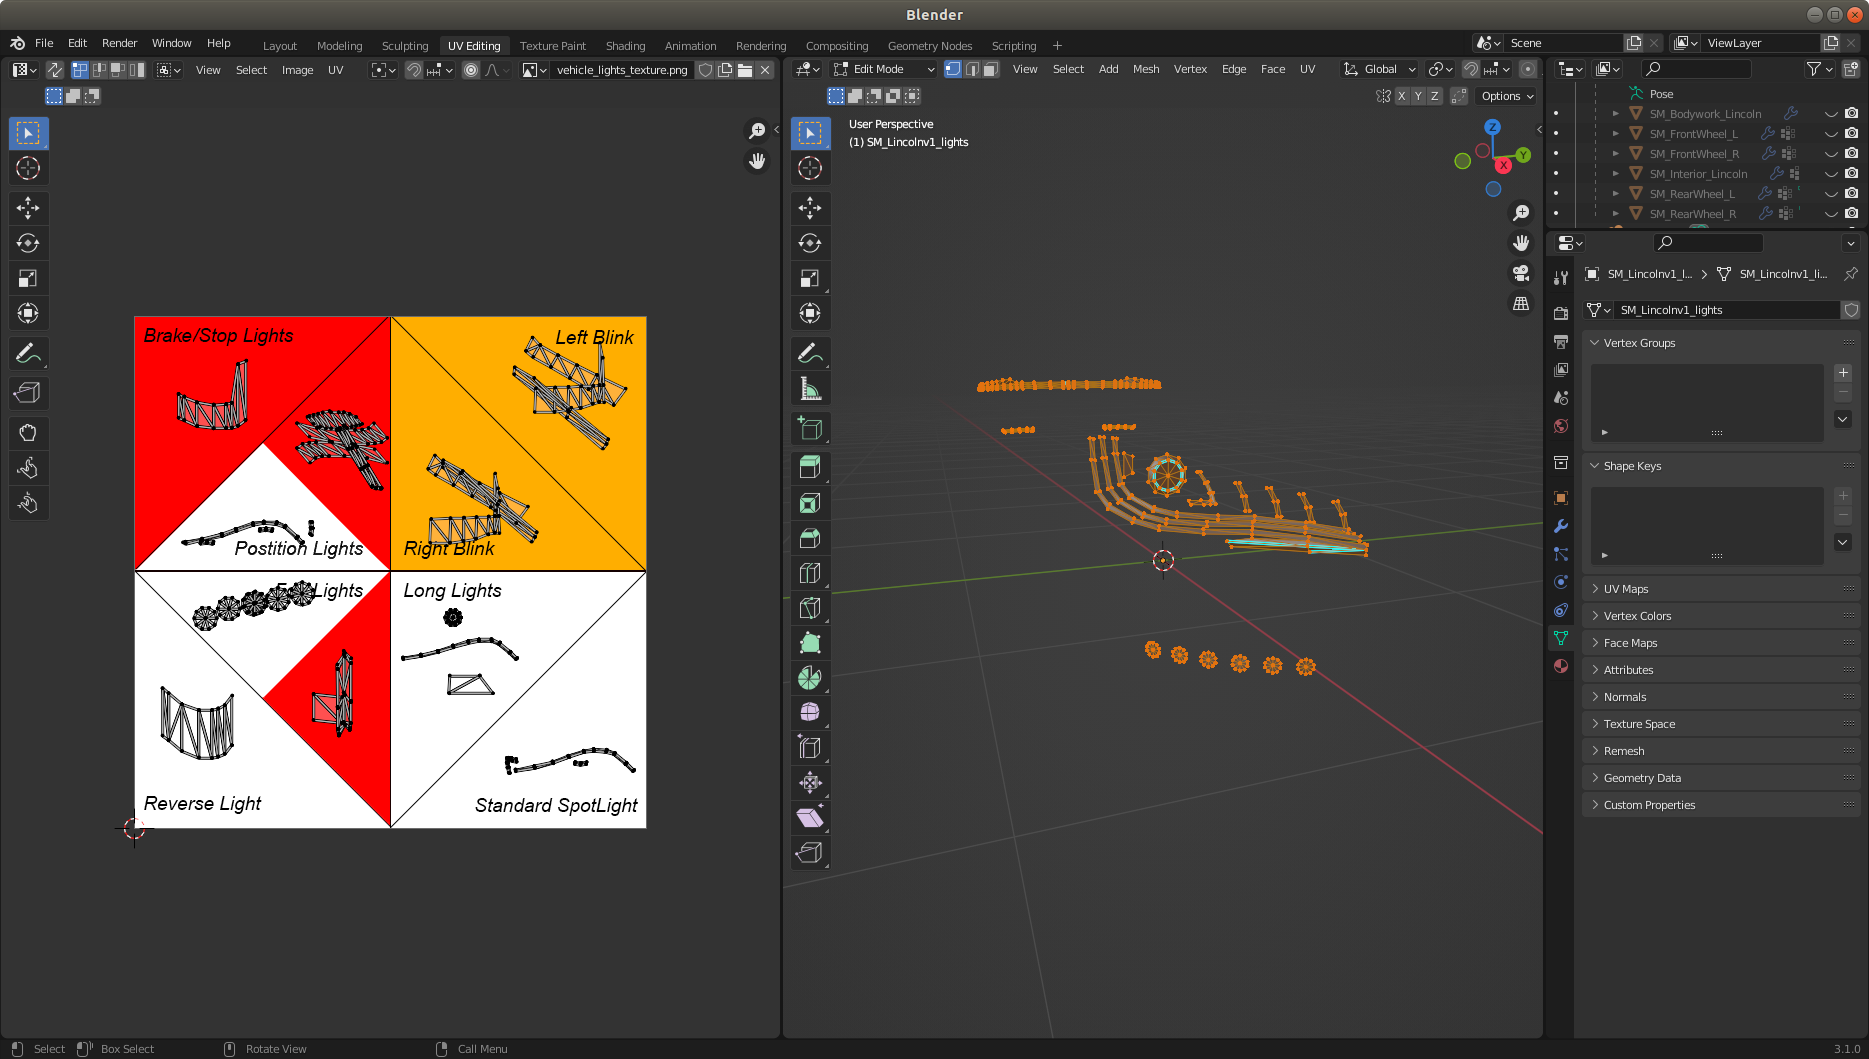The height and width of the screenshot is (1059, 1869).
Task: Open the Render menu
Action: point(119,43)
